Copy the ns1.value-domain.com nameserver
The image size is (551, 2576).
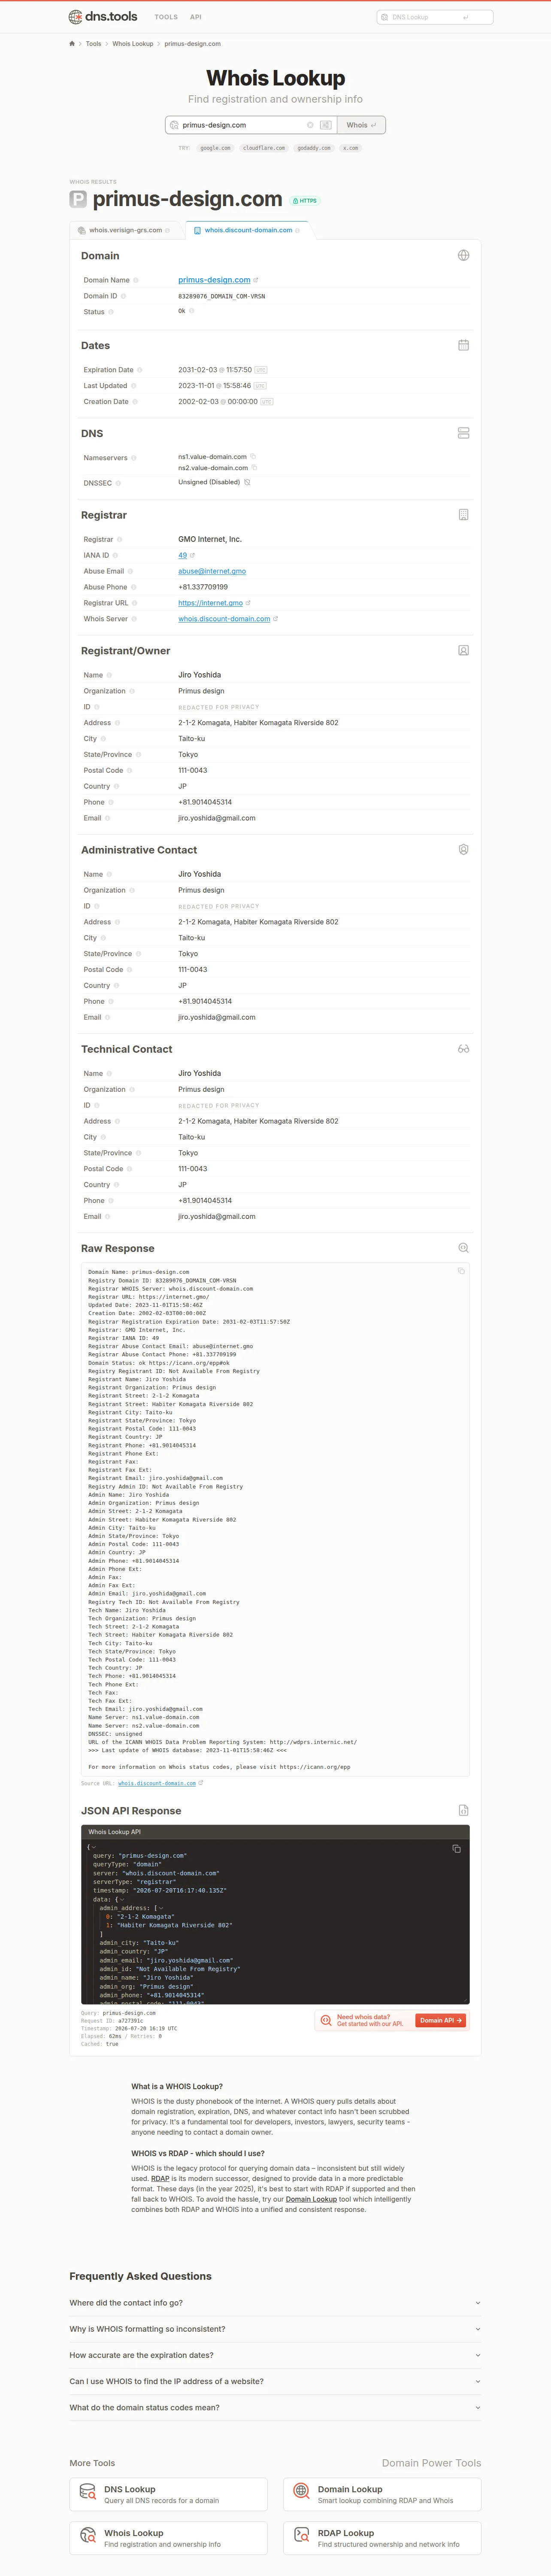click(x=253, y=457)
